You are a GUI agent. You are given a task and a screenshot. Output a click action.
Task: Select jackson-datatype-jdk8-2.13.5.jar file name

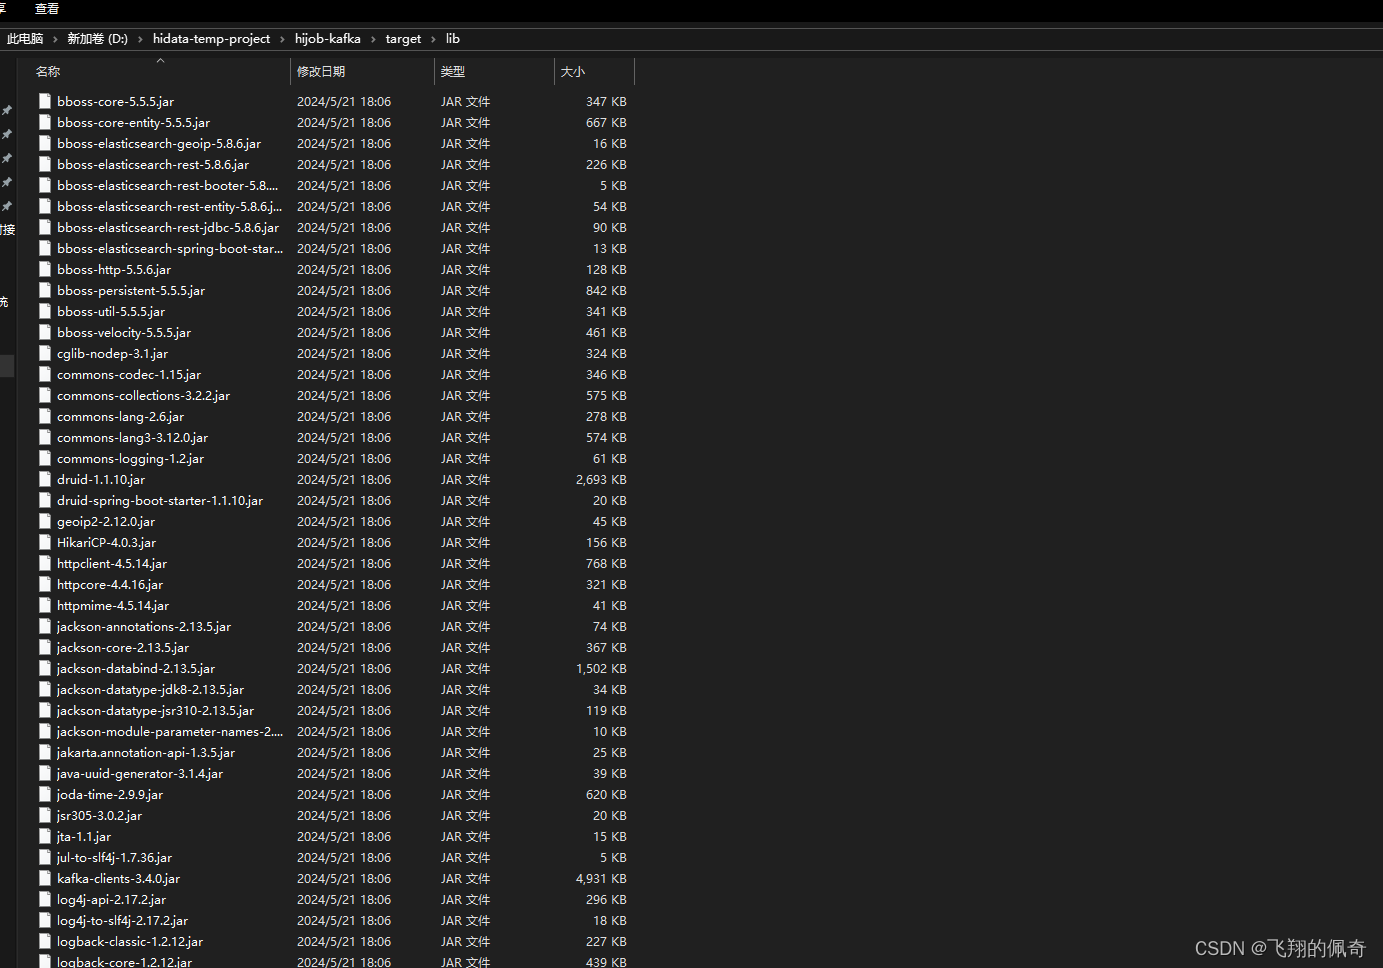coord(150,689)
